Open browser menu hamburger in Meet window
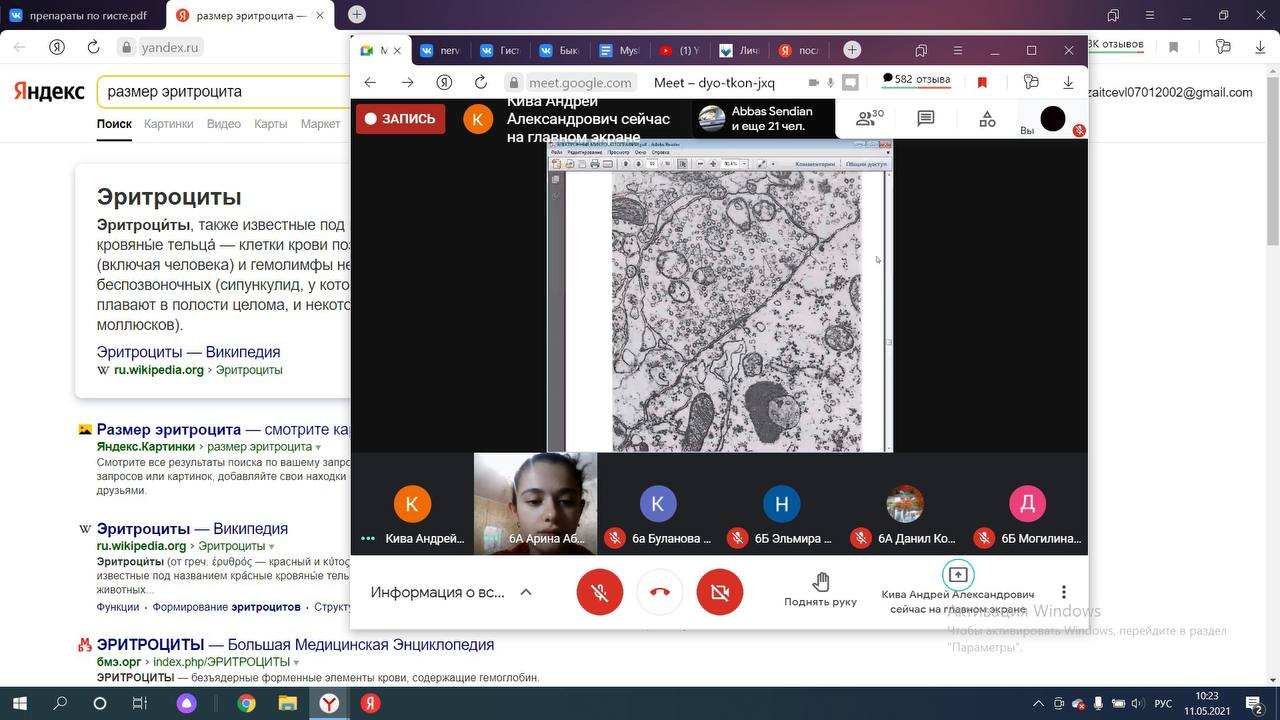 [x=956, y=50]
